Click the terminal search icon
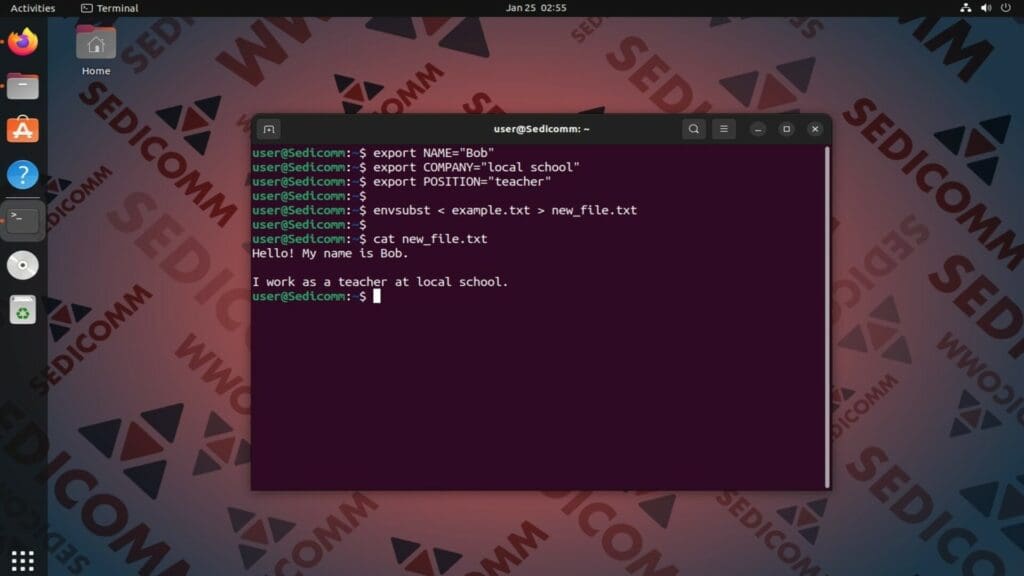The width and height of the screenshot is (1024, 576). (694, 129)
